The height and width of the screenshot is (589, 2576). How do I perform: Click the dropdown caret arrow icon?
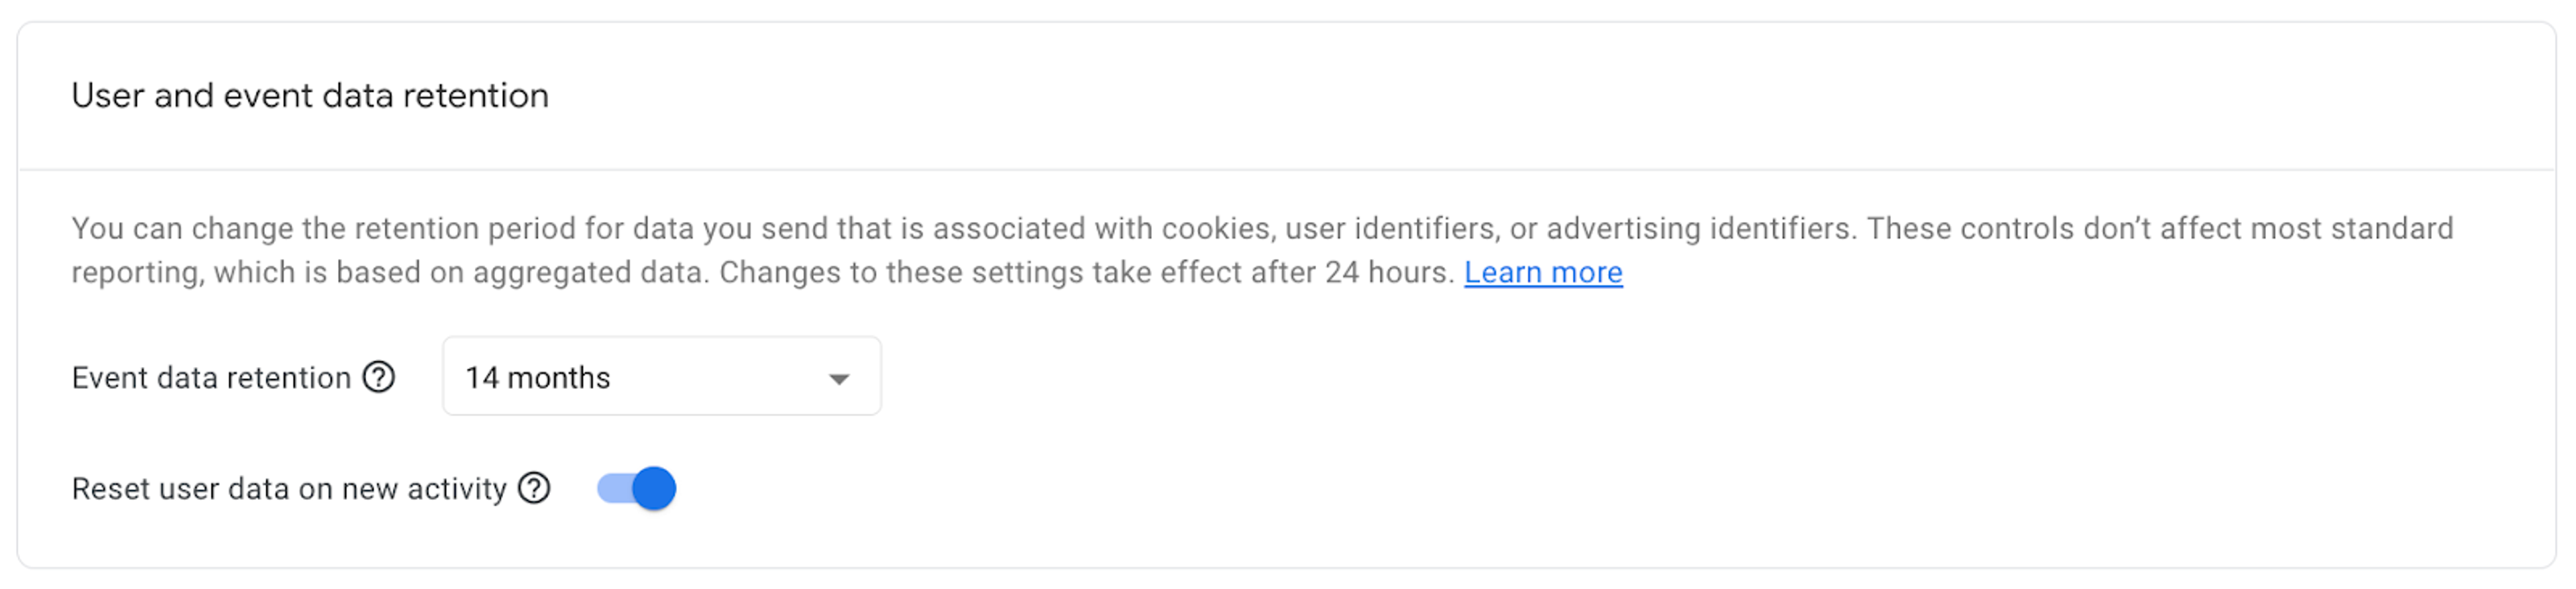coord(839,379)
